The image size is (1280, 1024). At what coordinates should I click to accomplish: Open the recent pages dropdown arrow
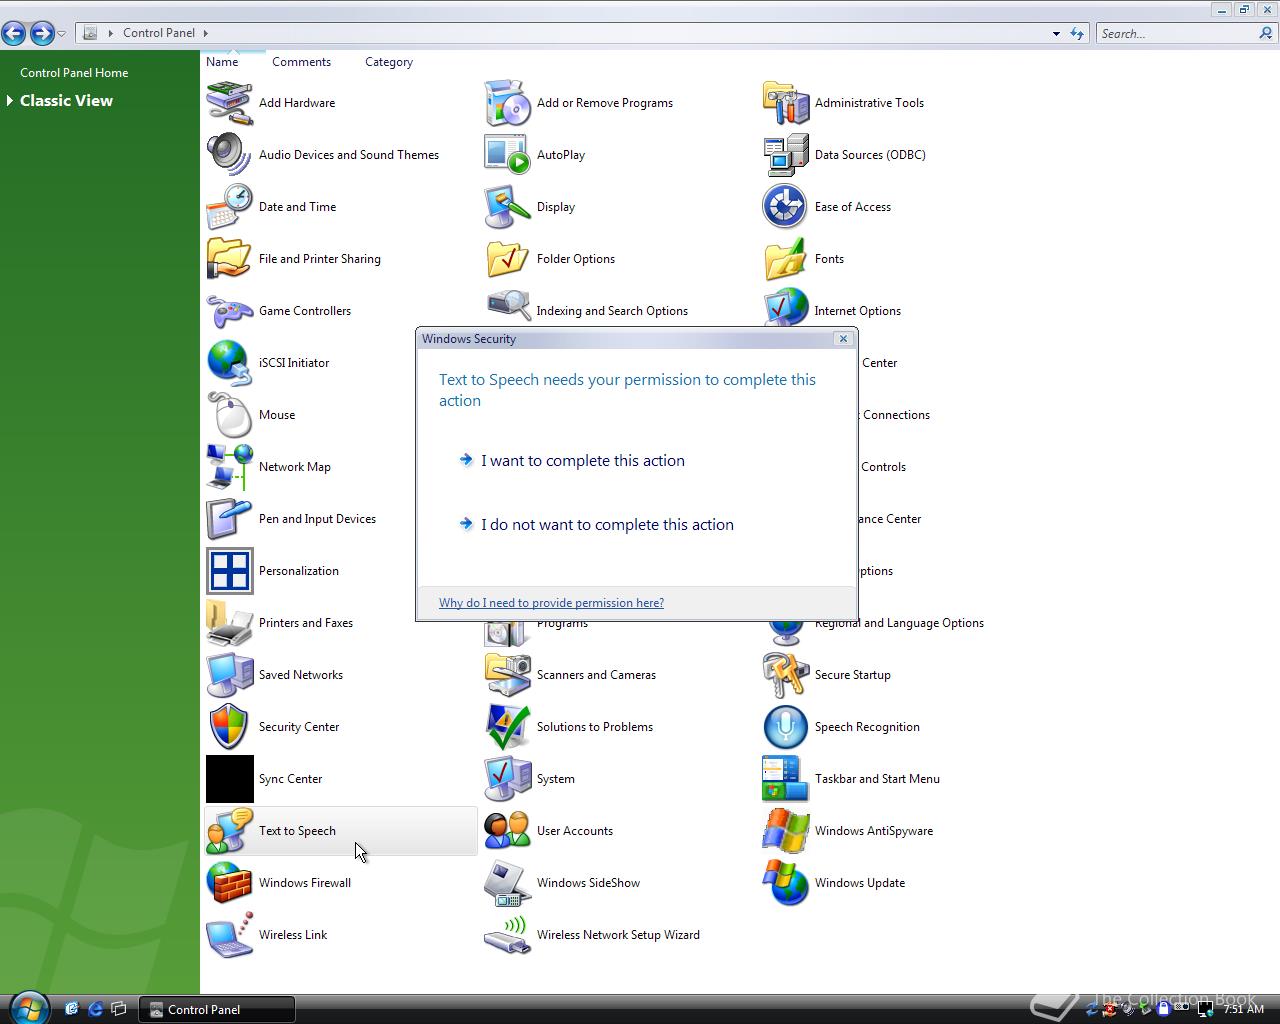[x=62, y=34]
